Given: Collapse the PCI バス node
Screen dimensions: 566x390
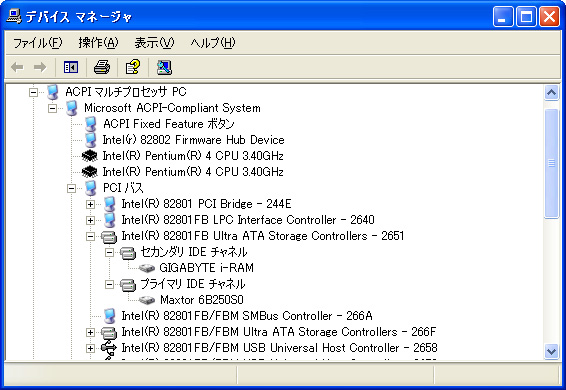Looking at the screenshot, I should (x=71, y=188).
